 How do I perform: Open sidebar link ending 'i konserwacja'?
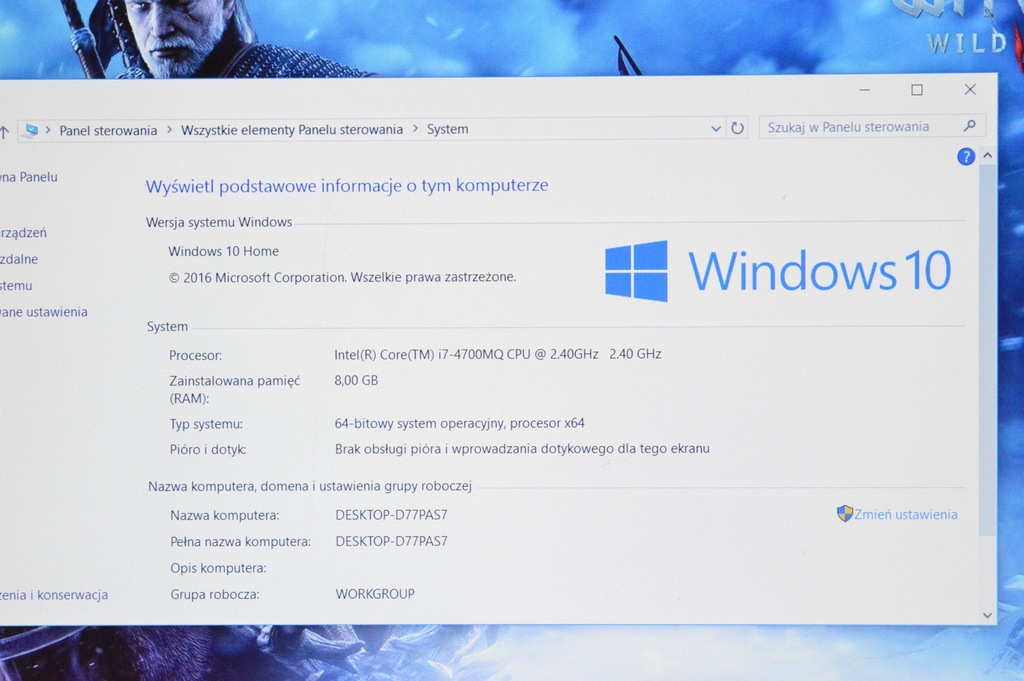pos(54,595)
